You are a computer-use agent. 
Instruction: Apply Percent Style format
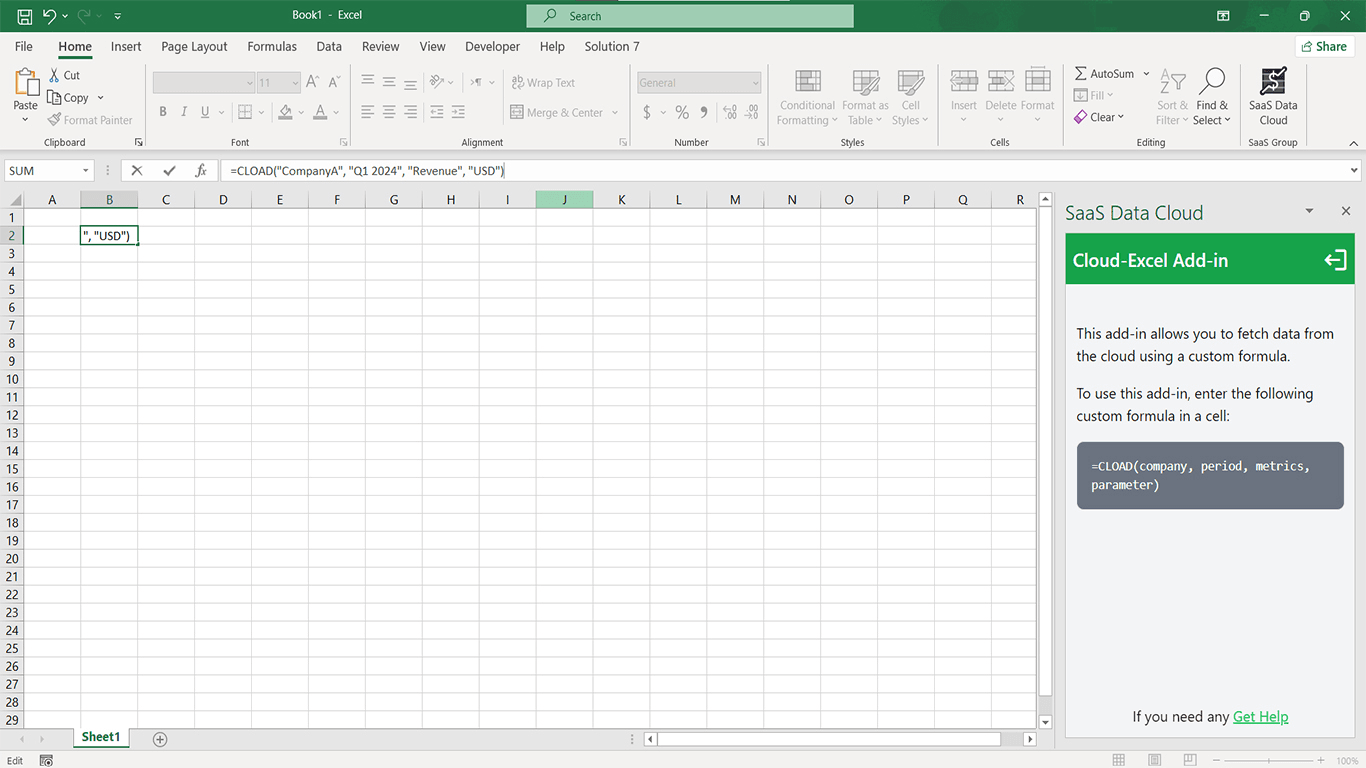tap(682, 112)
